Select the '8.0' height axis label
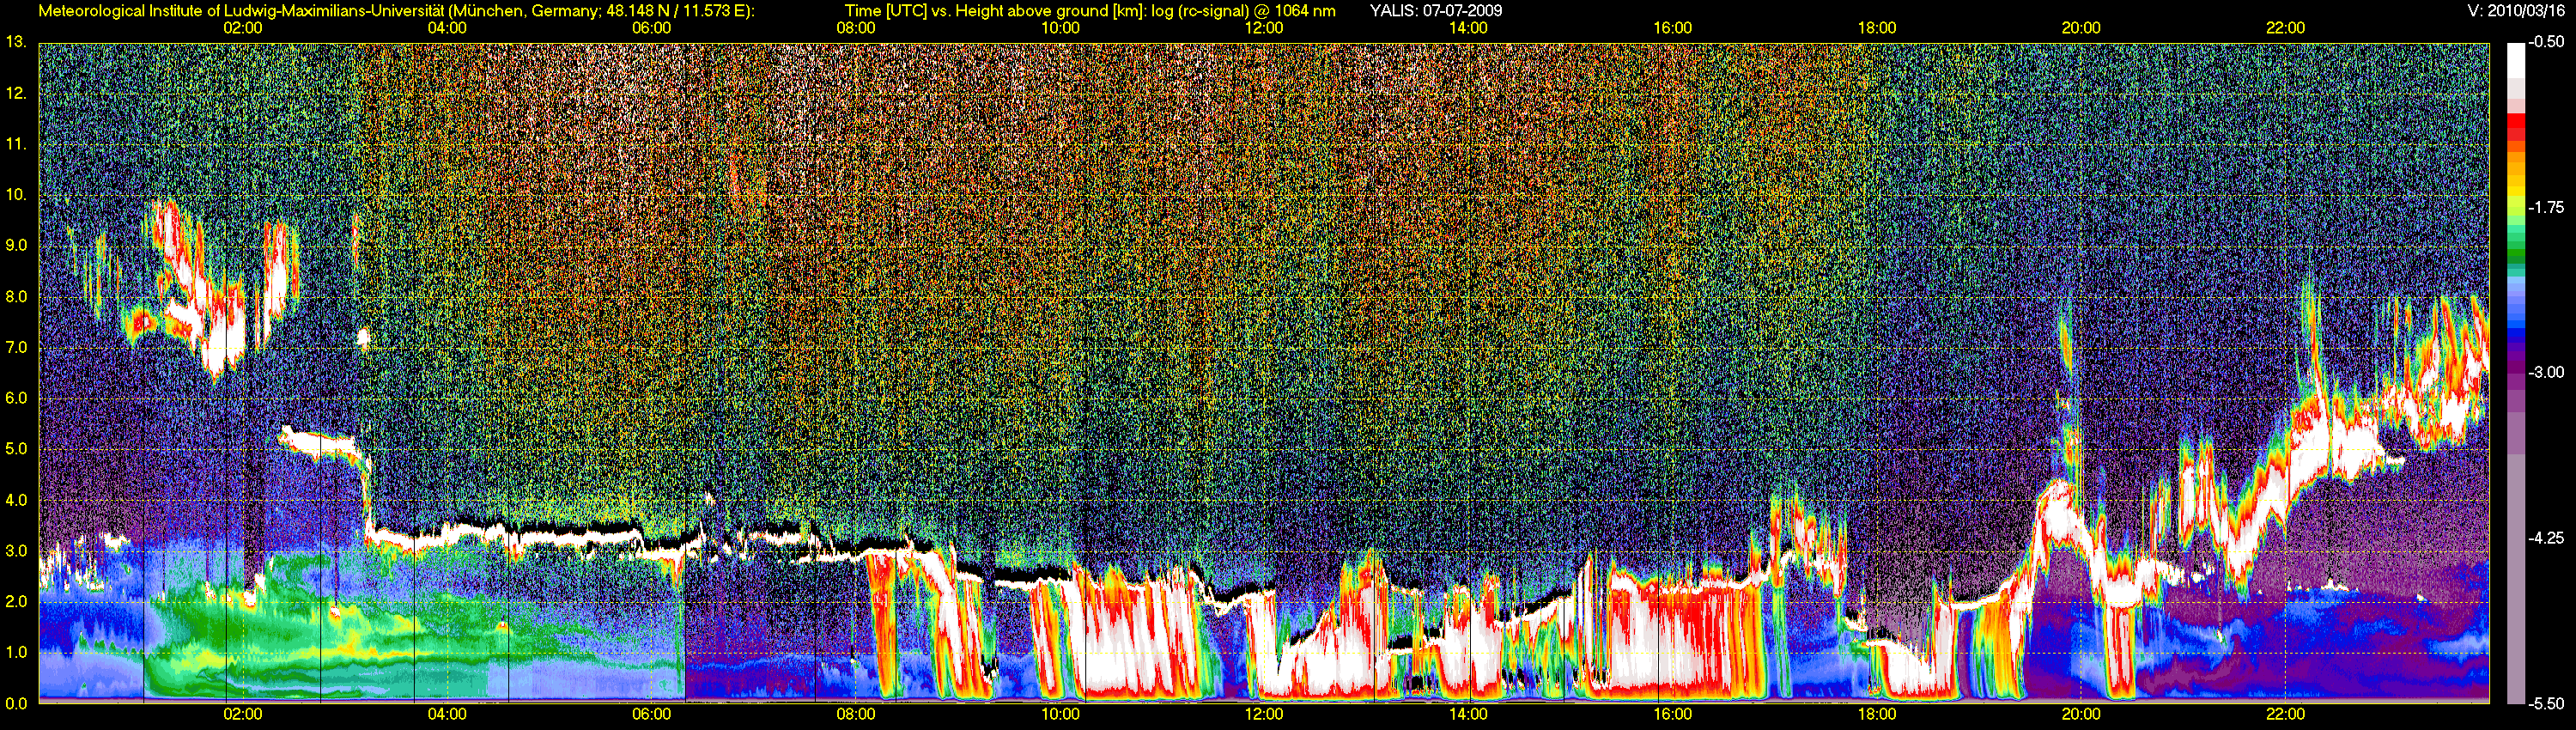2576x730 pixels. [16, 296]
